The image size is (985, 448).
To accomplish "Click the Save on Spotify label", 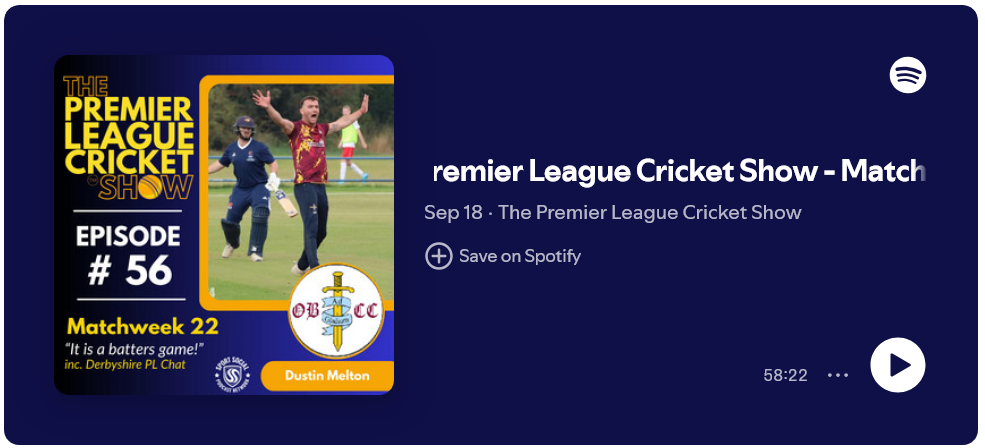I will [520, 256].
